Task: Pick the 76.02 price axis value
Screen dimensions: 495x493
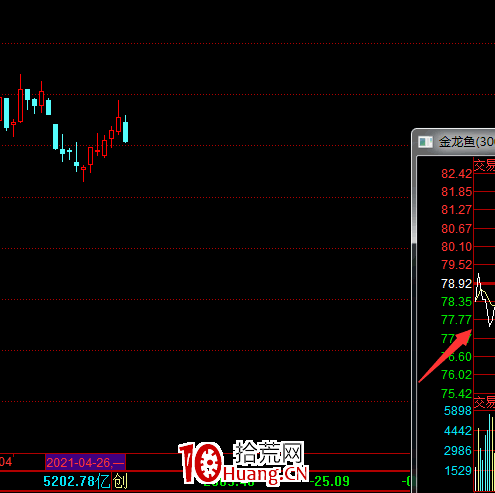Action: [456, 375]
